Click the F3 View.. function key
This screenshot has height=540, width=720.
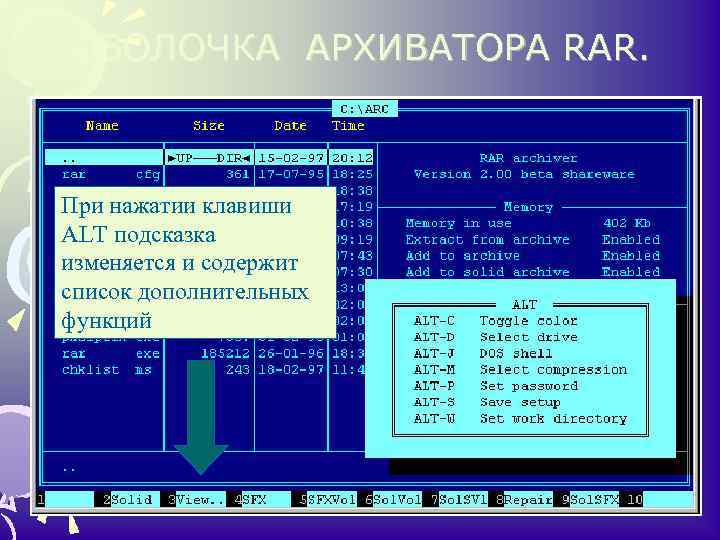[196, 499]
